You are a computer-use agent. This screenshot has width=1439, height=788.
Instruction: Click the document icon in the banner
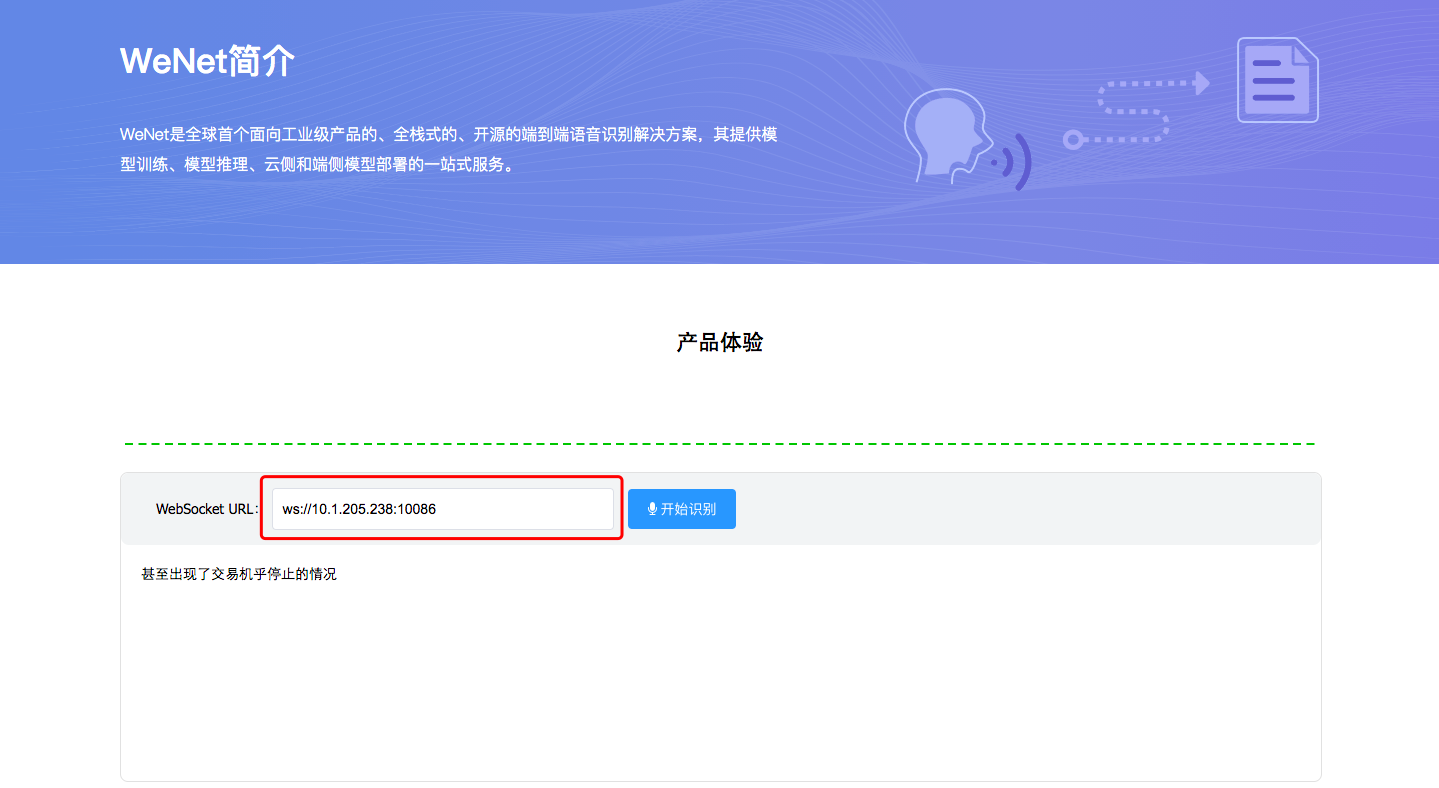(x=1277, y=80)
